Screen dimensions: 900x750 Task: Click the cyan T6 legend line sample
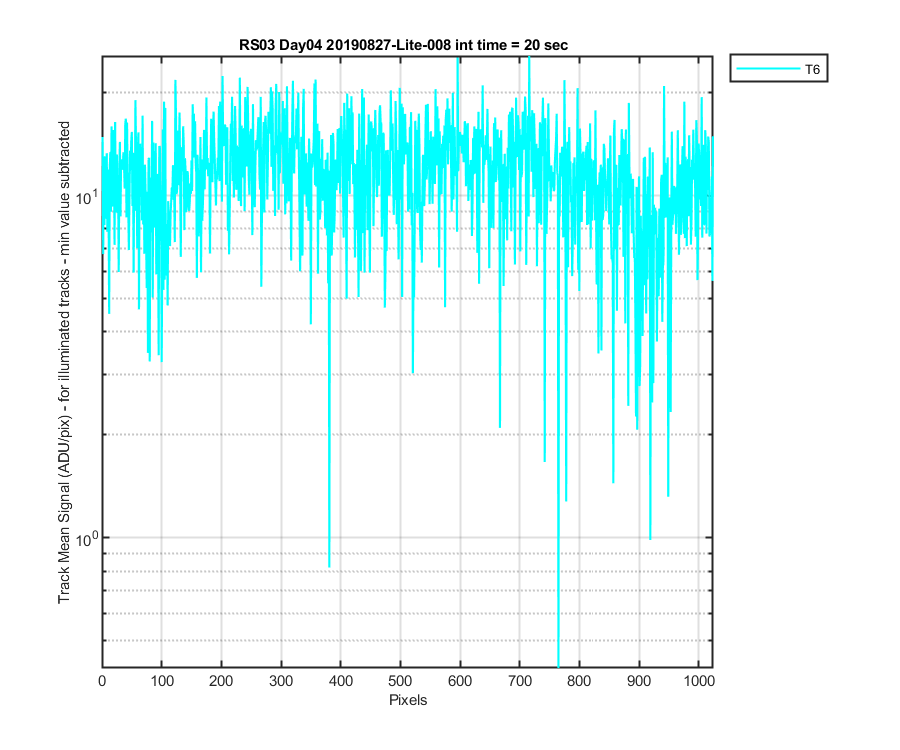(x=768, y=69)
